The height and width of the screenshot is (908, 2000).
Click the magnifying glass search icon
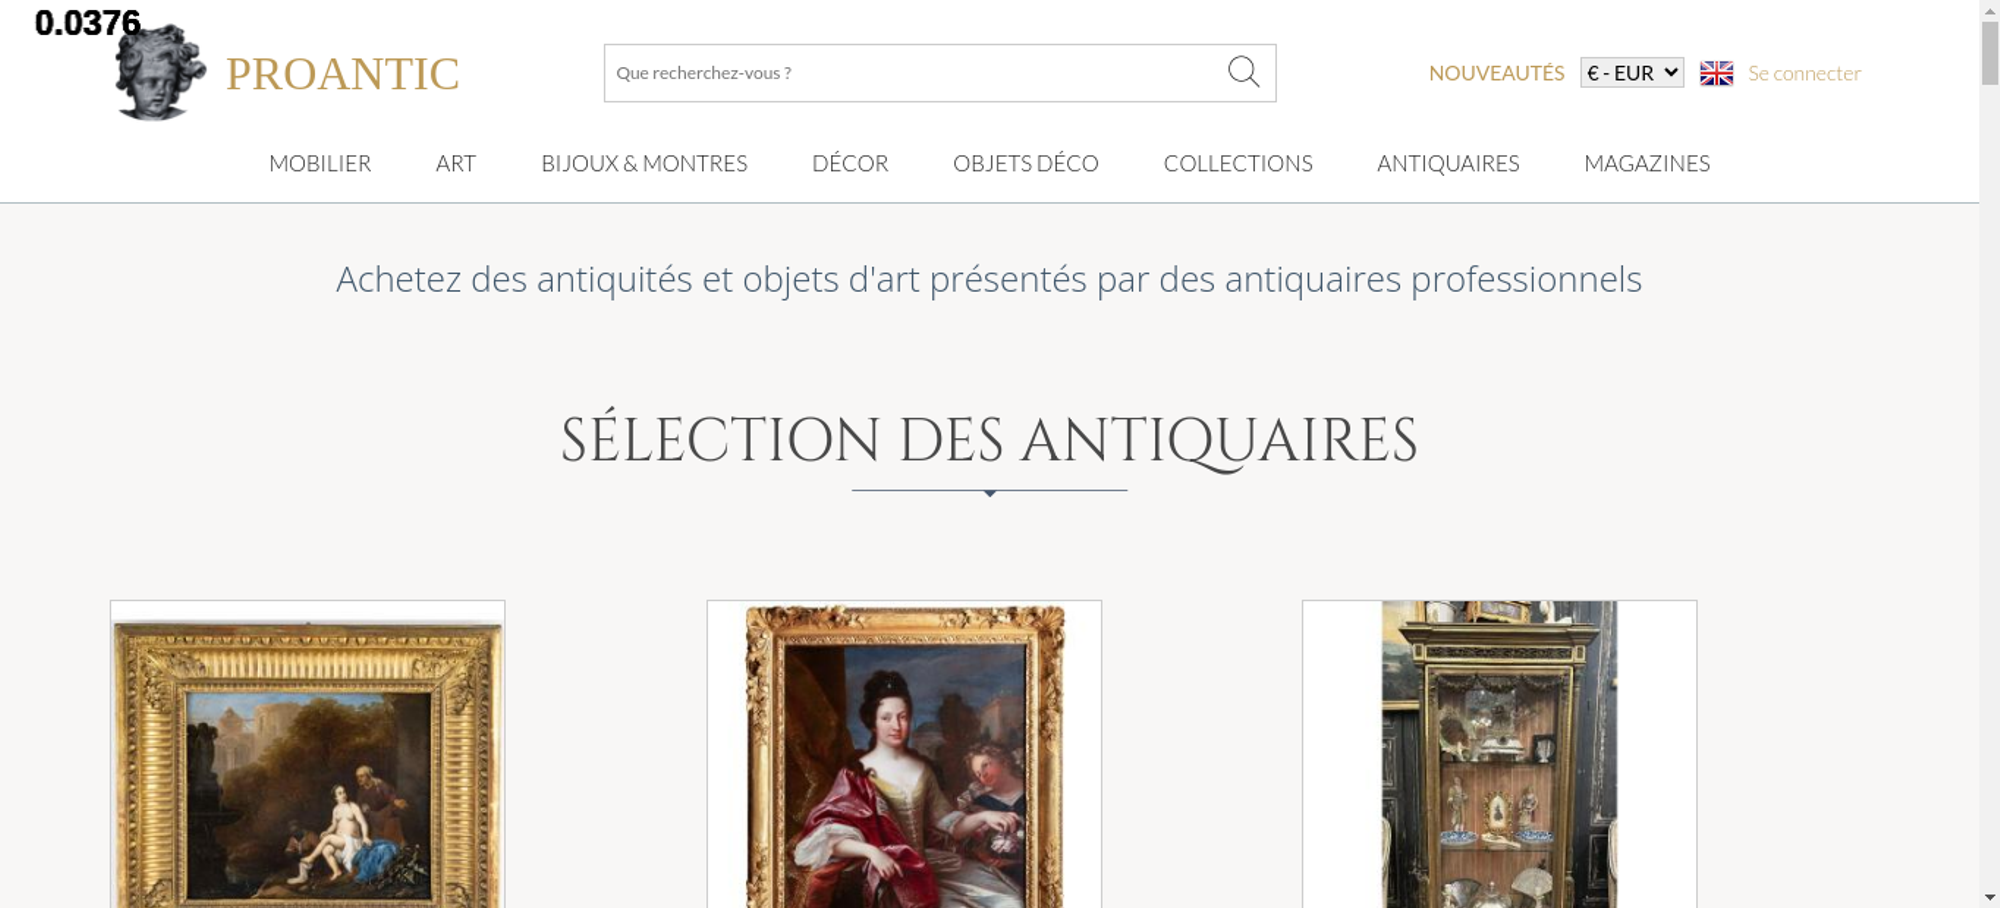1243,72
